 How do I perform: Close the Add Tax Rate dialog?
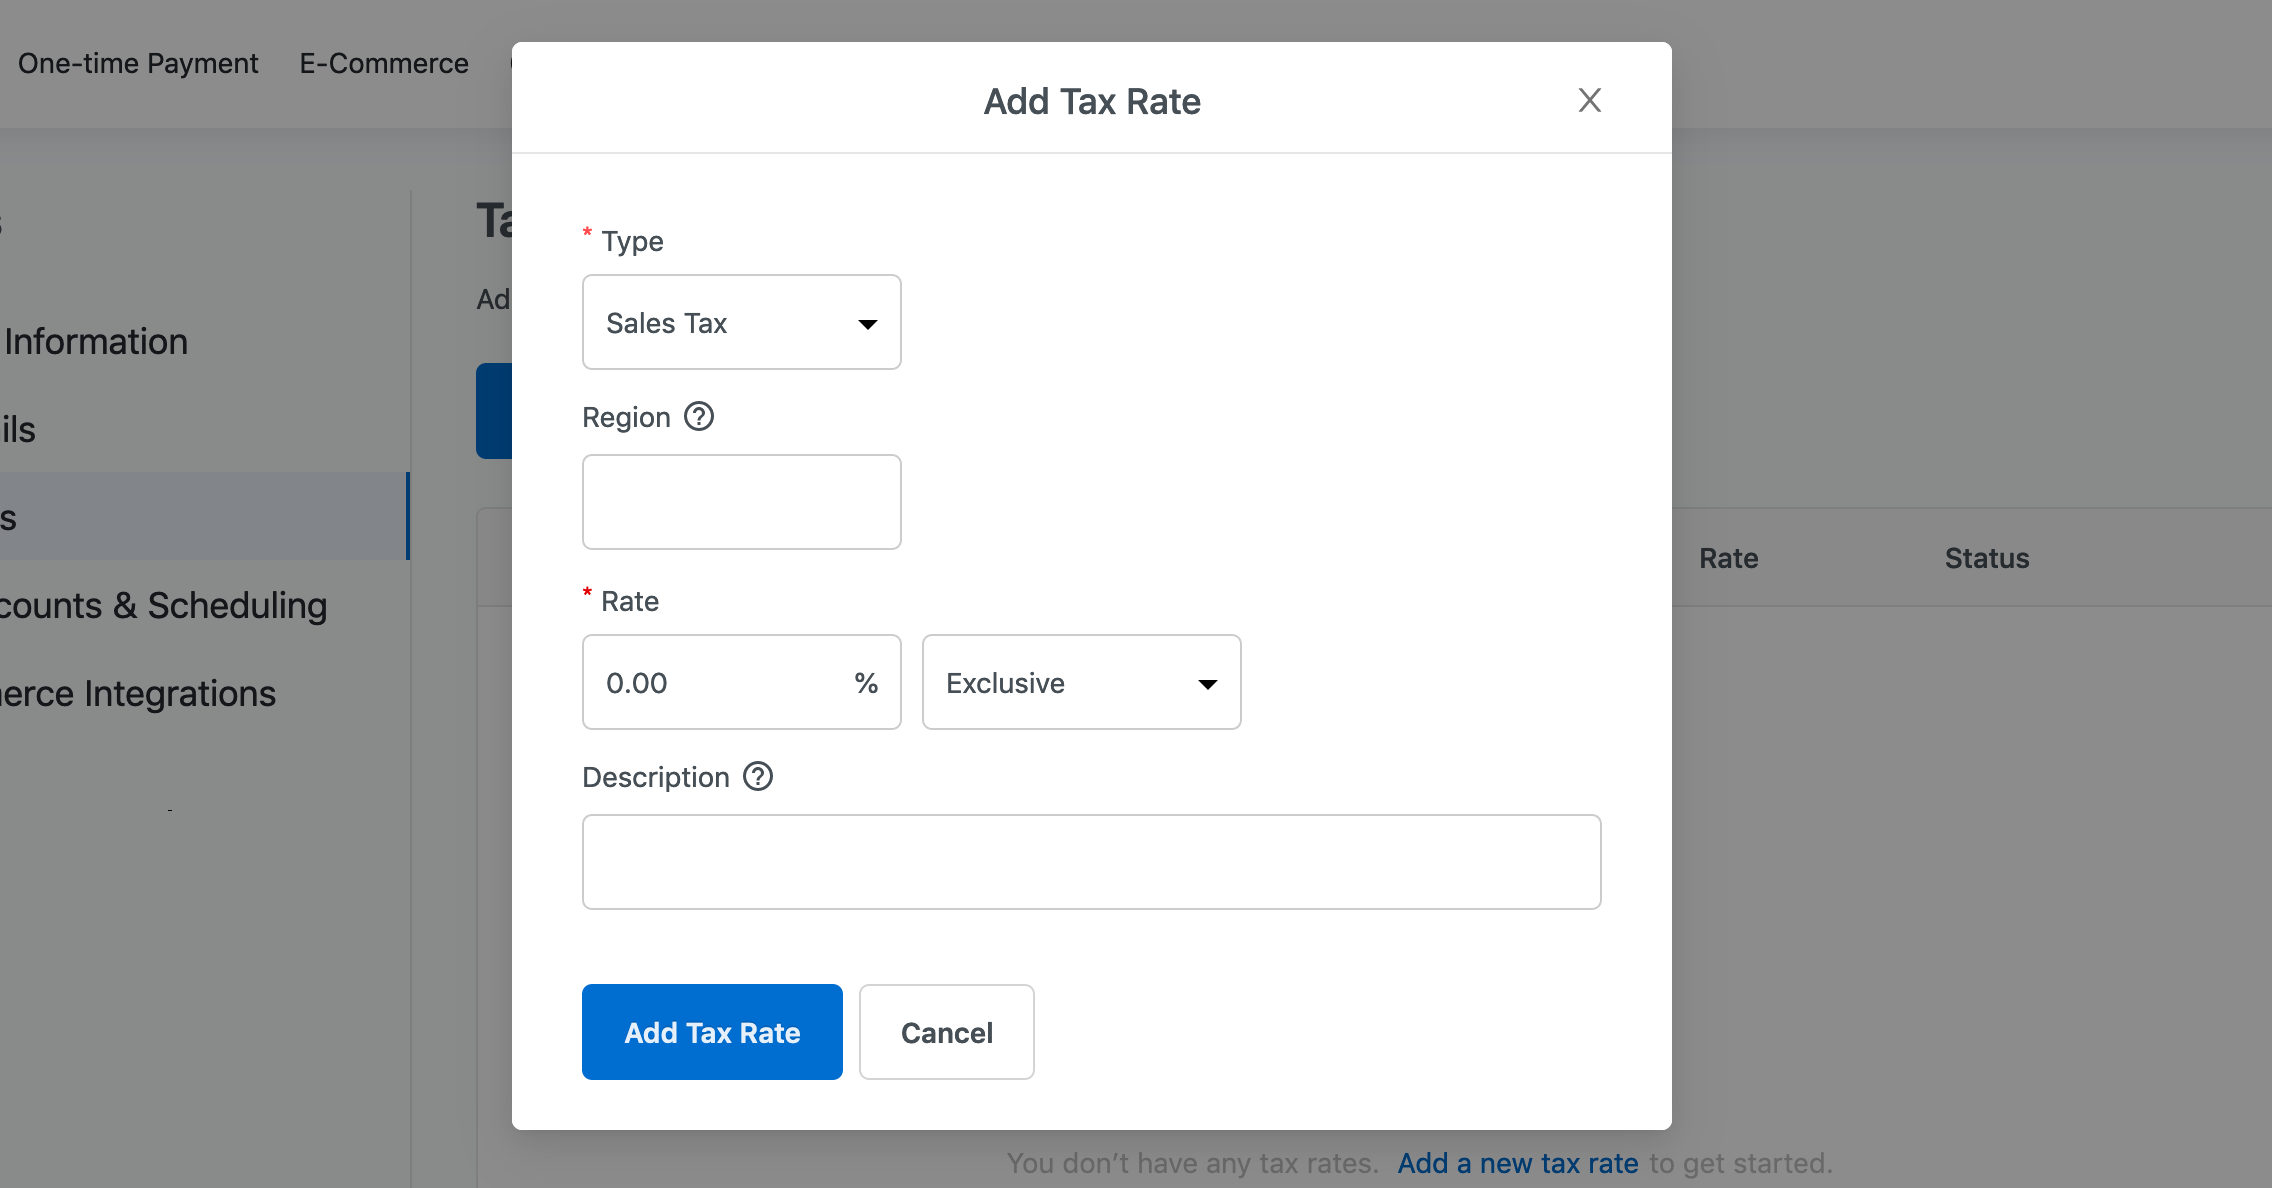pyautogui.click(x=1589, y=100)
